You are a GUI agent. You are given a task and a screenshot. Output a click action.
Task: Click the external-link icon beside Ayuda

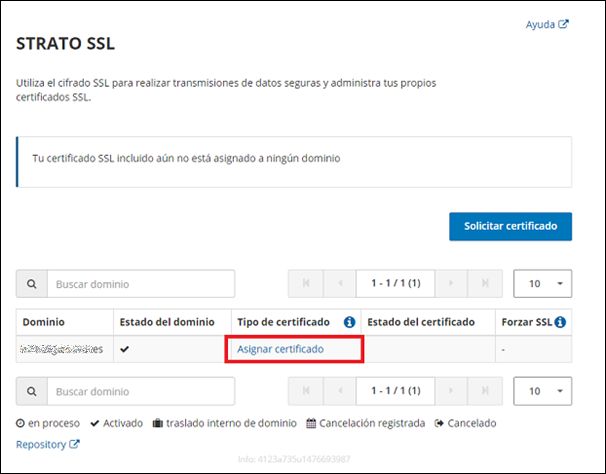563,24
